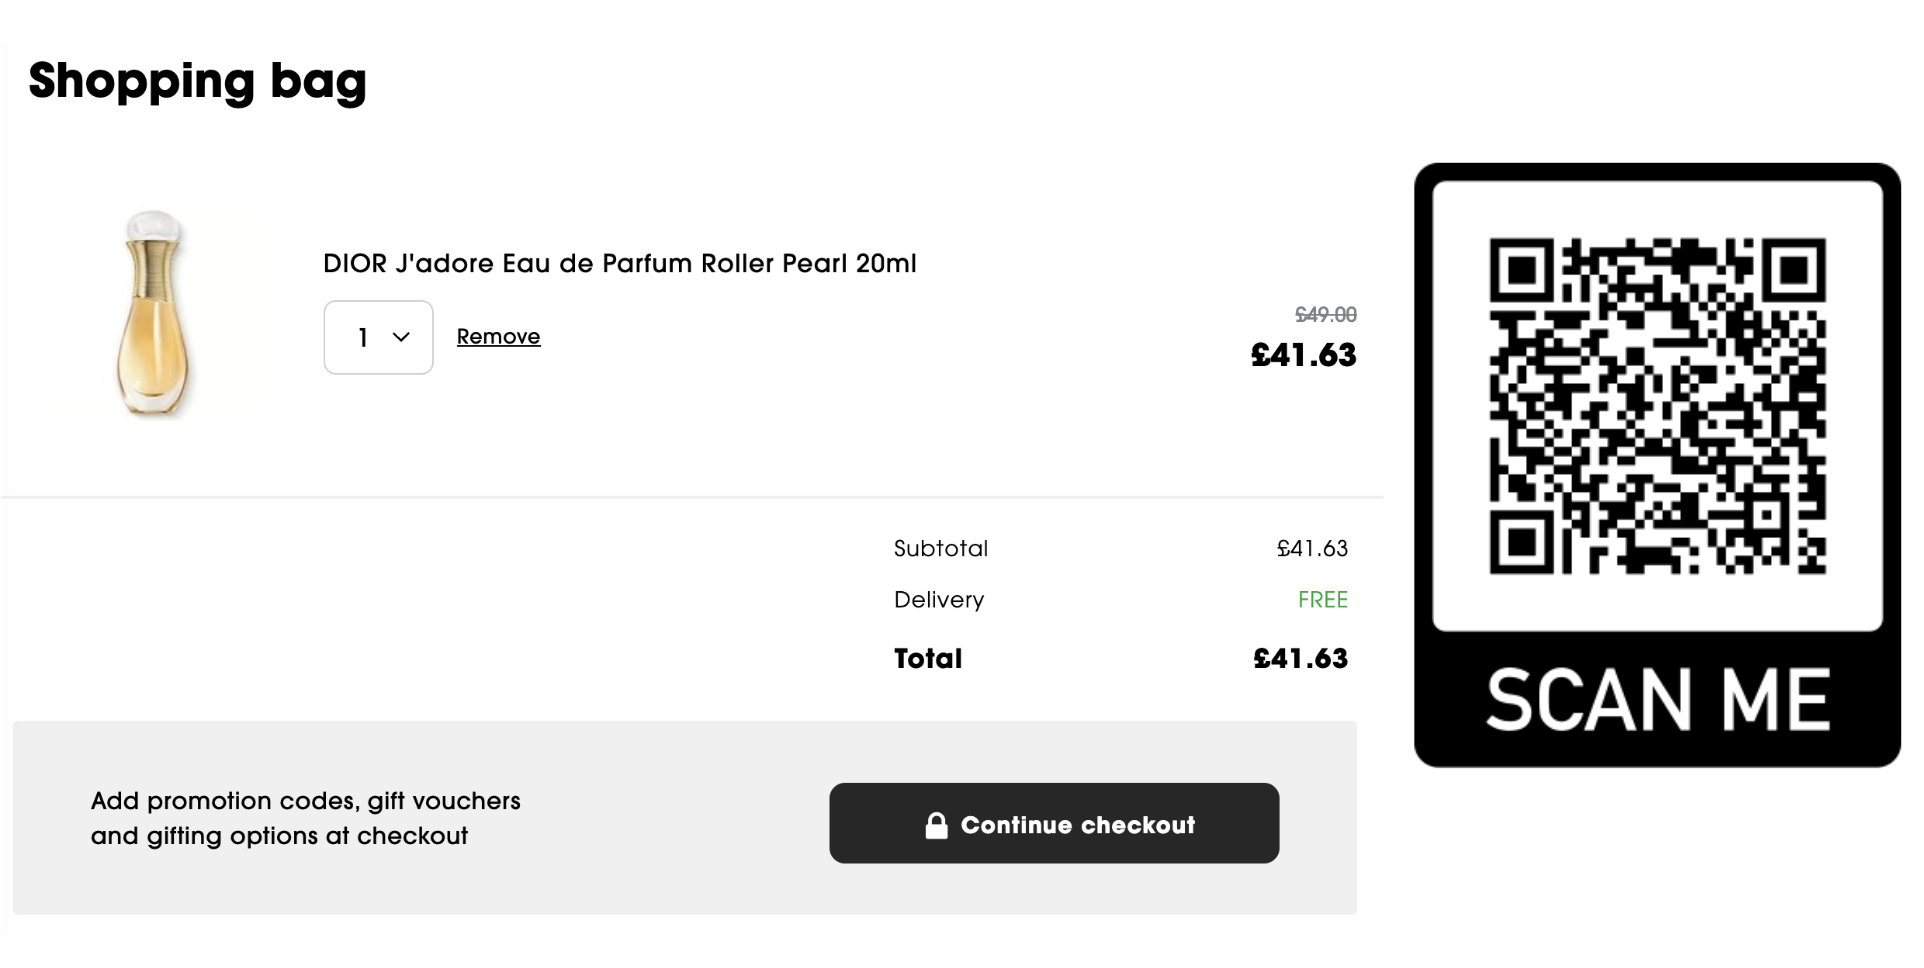Viewport: 1924px width, 968px height.
Task: Click Continue checkout button
Action: pos(1054,823)
